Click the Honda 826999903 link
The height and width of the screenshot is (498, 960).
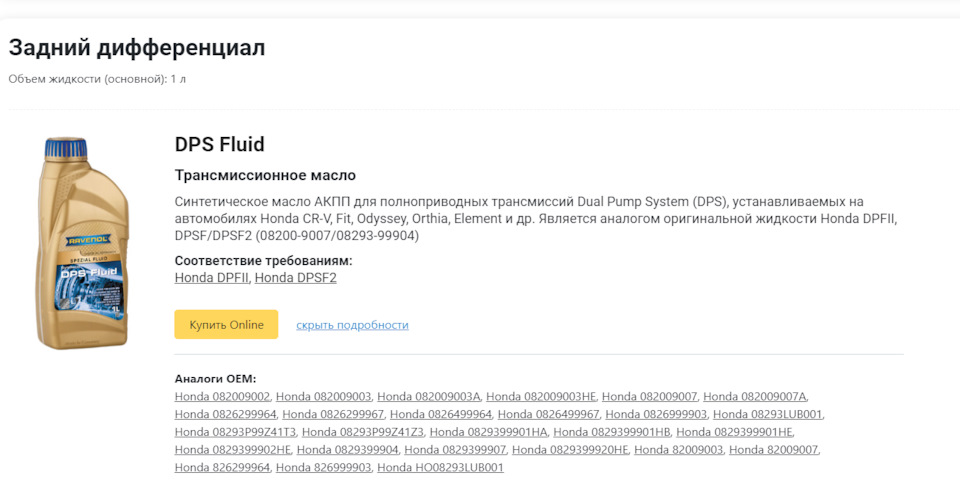323,467
